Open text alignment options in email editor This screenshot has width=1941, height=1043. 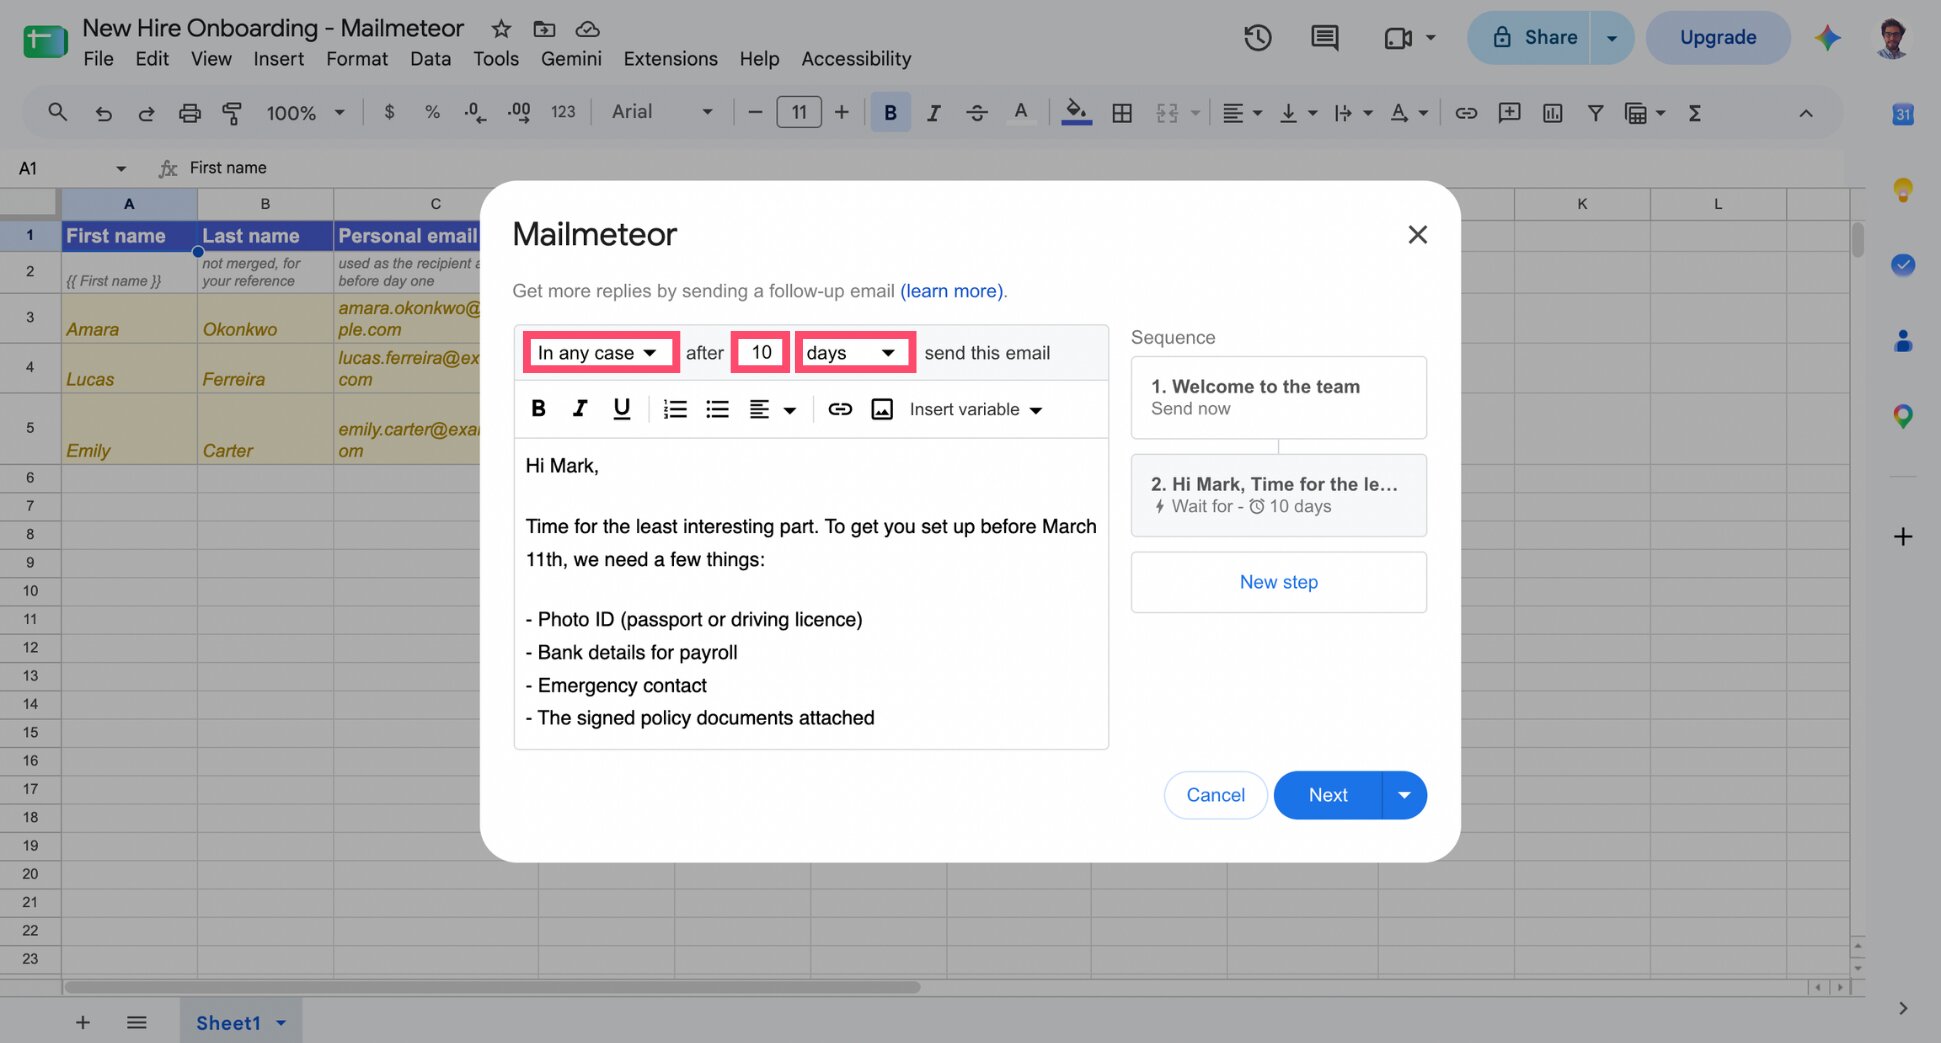click(x=772, y=409)
